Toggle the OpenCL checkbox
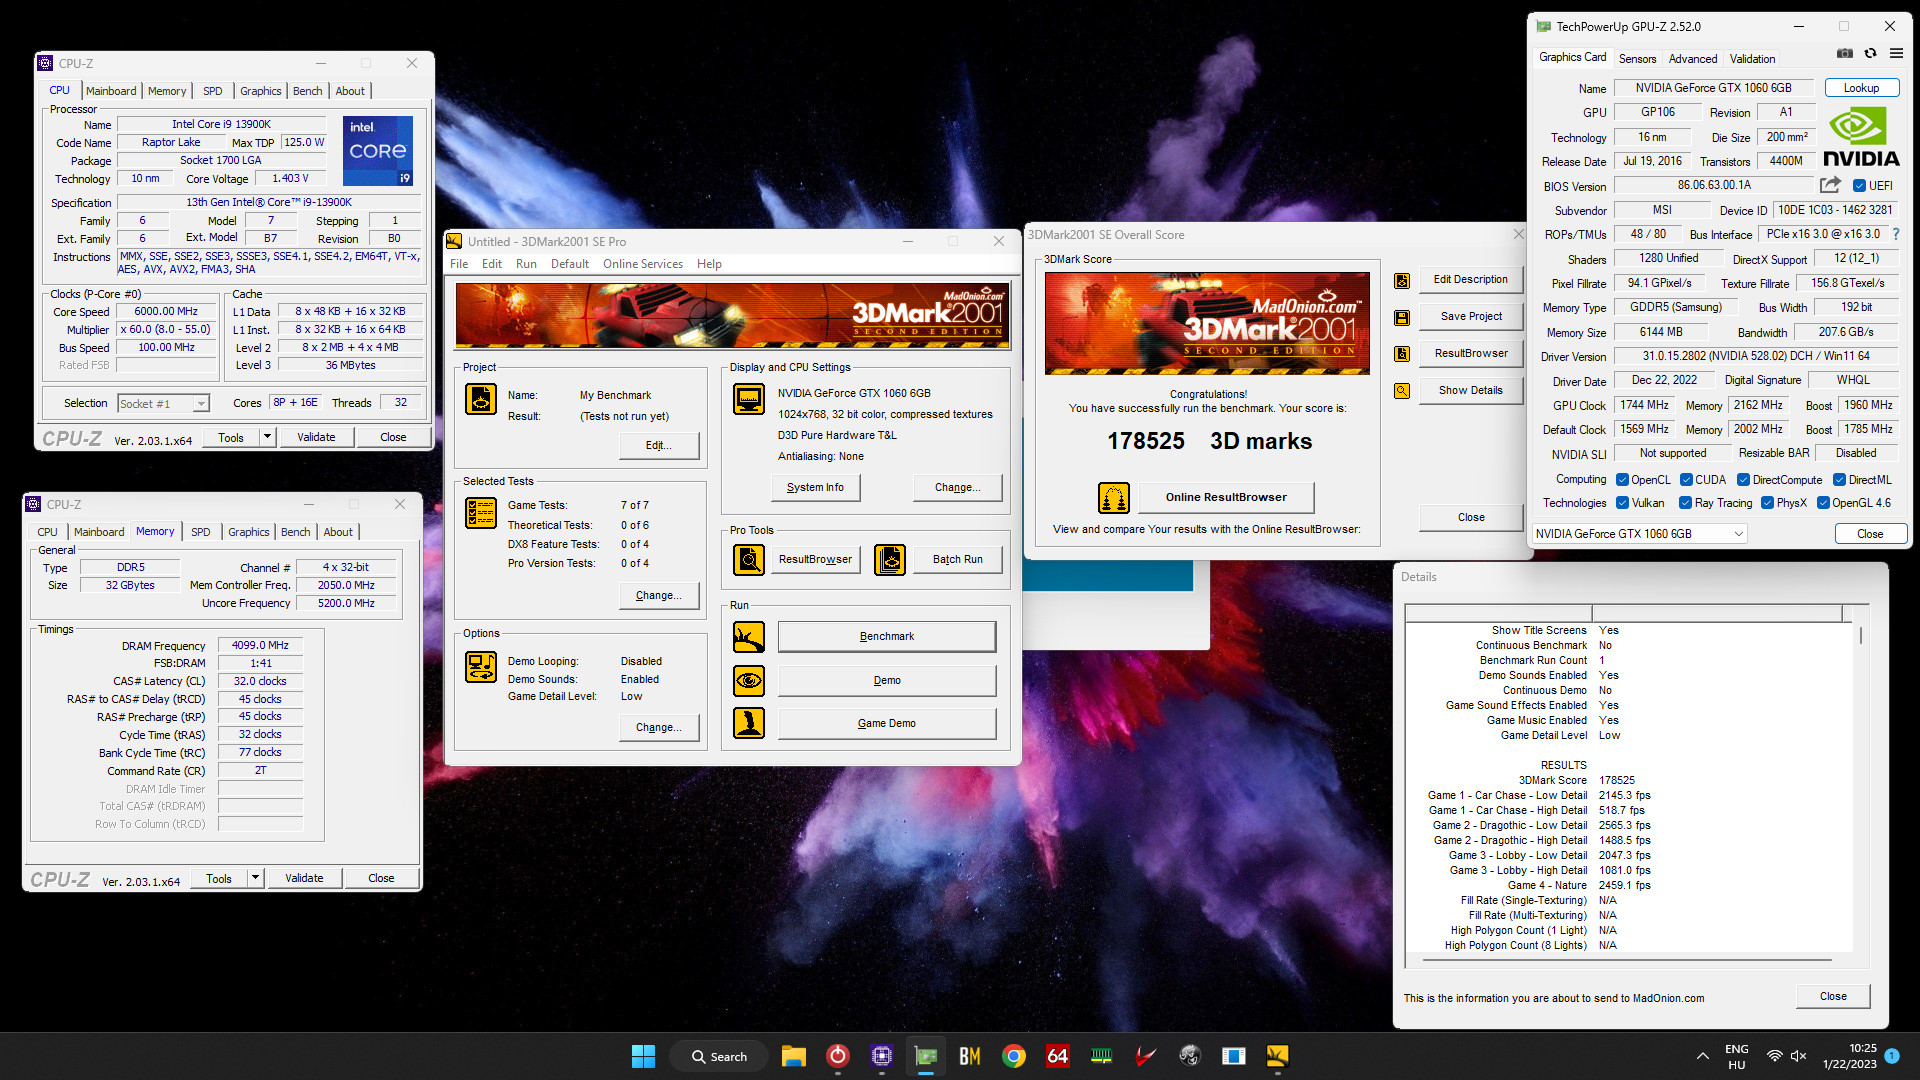The image size is (1920, 1080). (1622, 480)
